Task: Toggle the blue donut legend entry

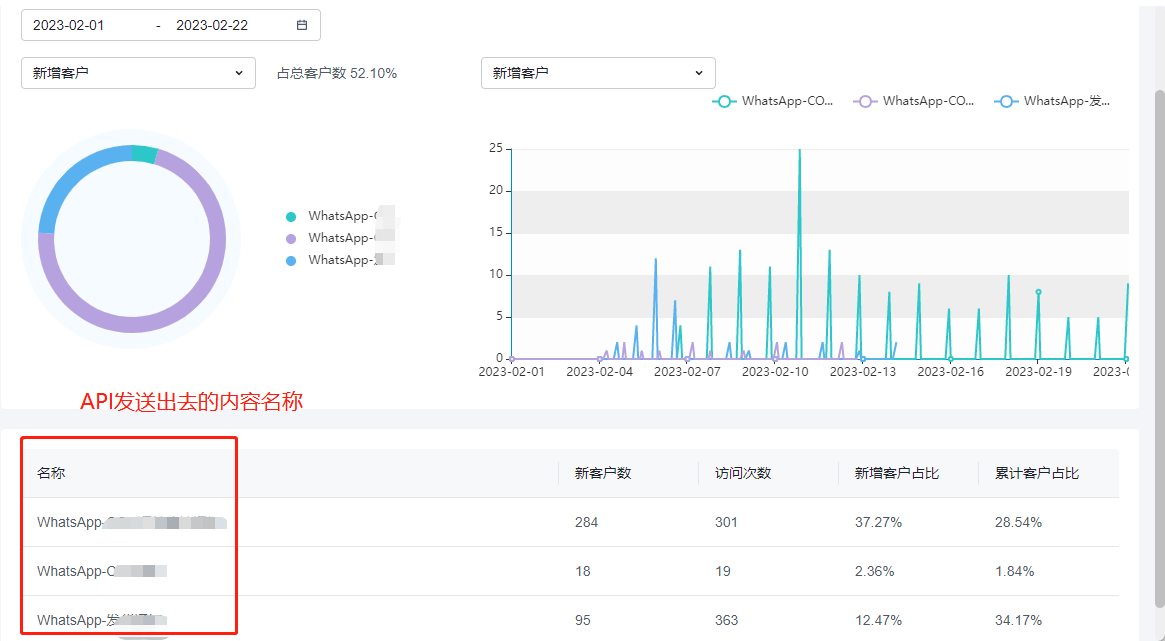Action: pos(340,260)
